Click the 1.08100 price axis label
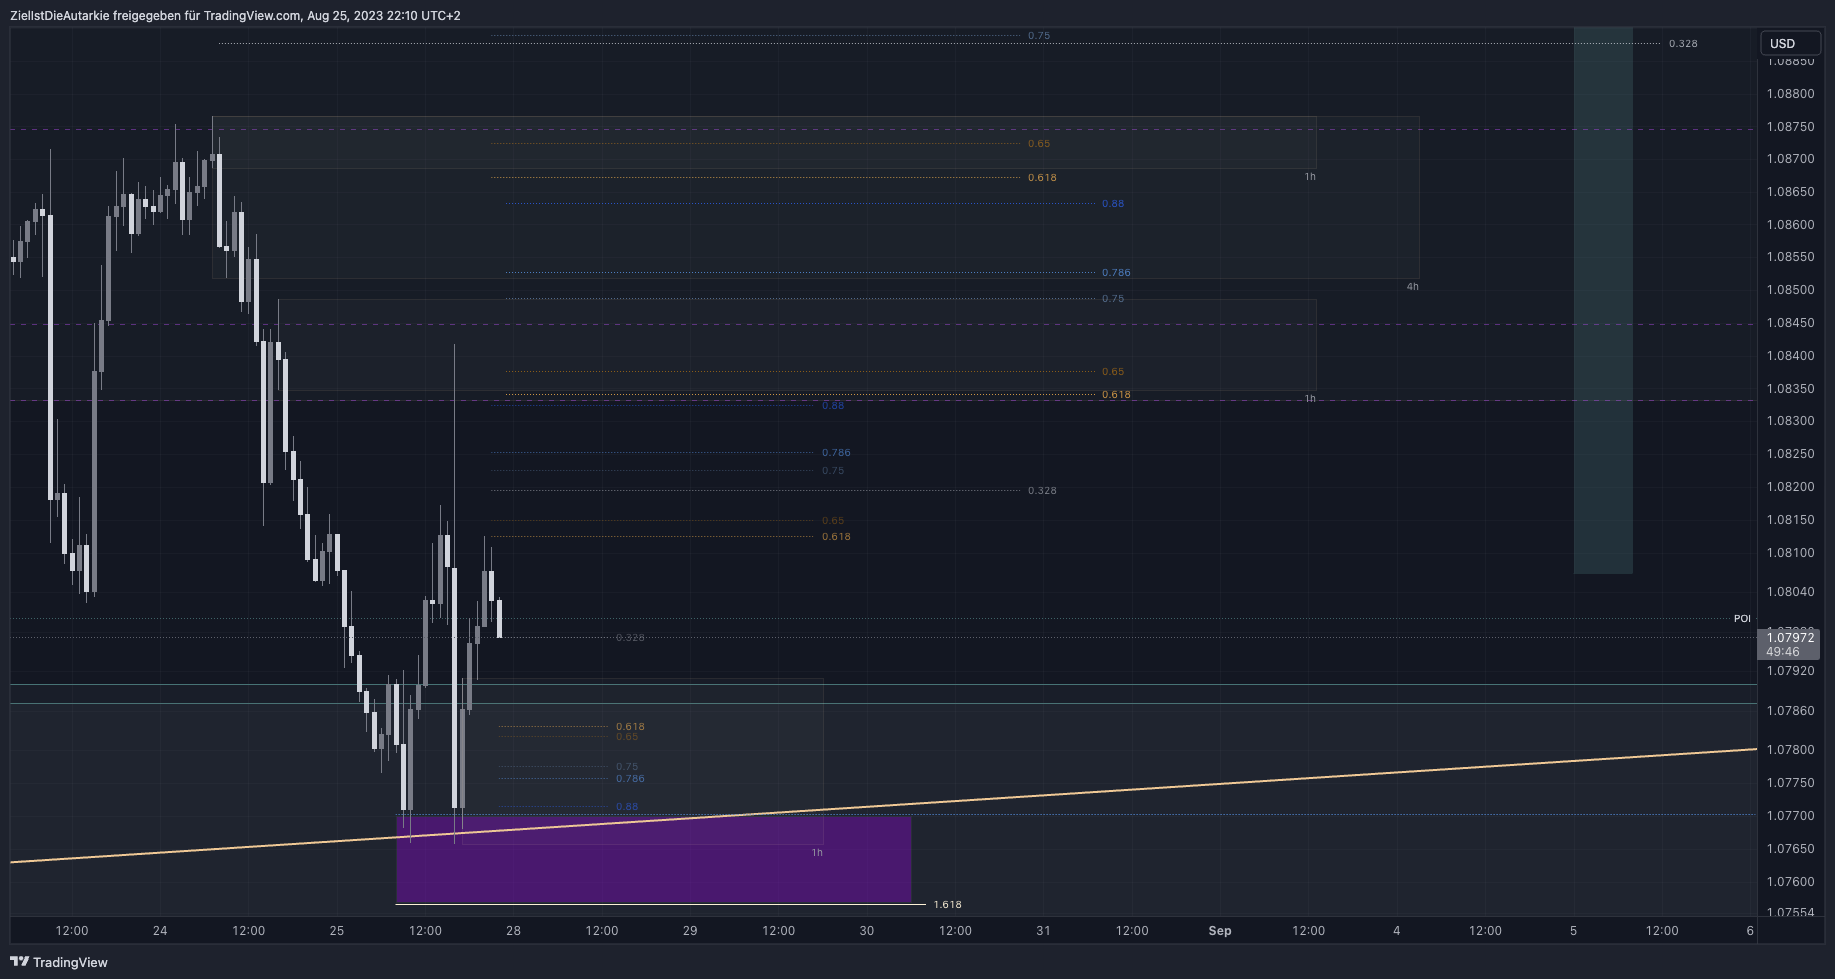Image resolution: width=1835 pixels, height=979 pixels. click(x=1790, y=553)
